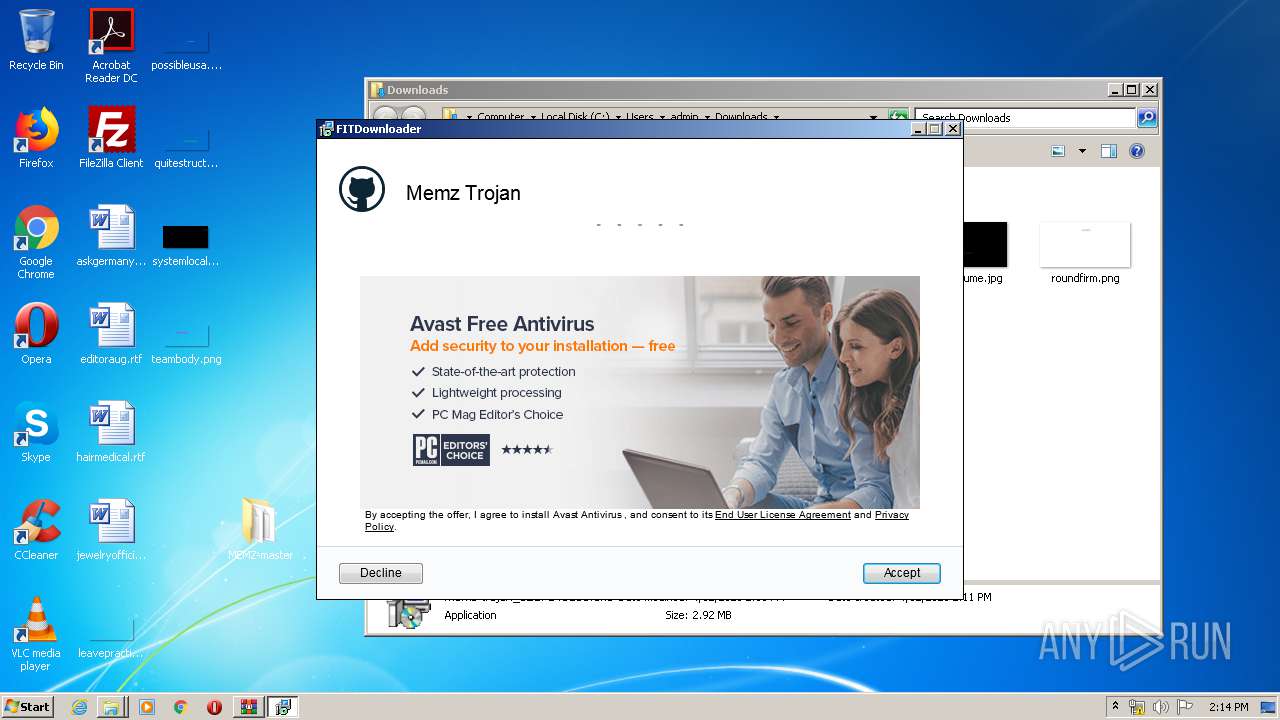Select the hairmedical.rtf document

[x=111, y=432]
